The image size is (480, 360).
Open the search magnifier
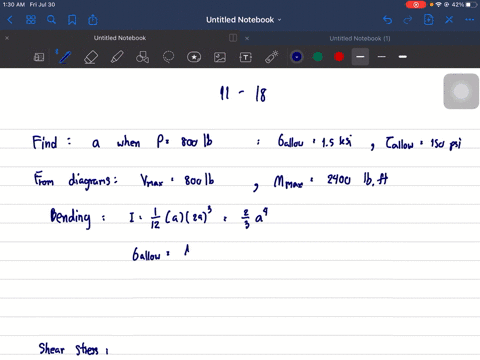tap(51, 20)
